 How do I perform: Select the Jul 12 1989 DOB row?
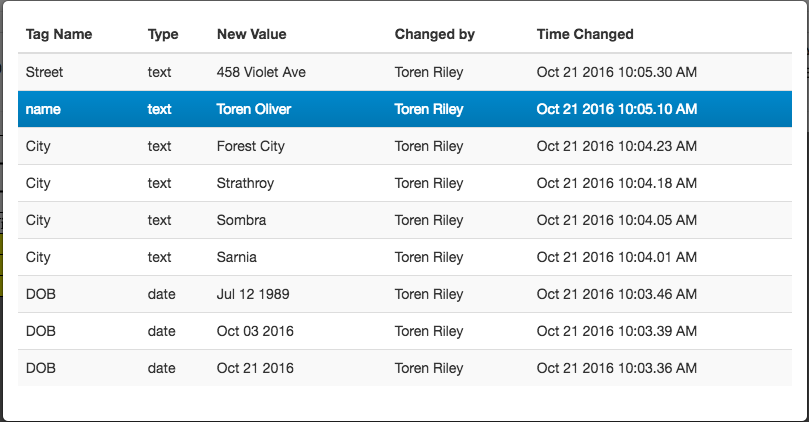point(404,294)
